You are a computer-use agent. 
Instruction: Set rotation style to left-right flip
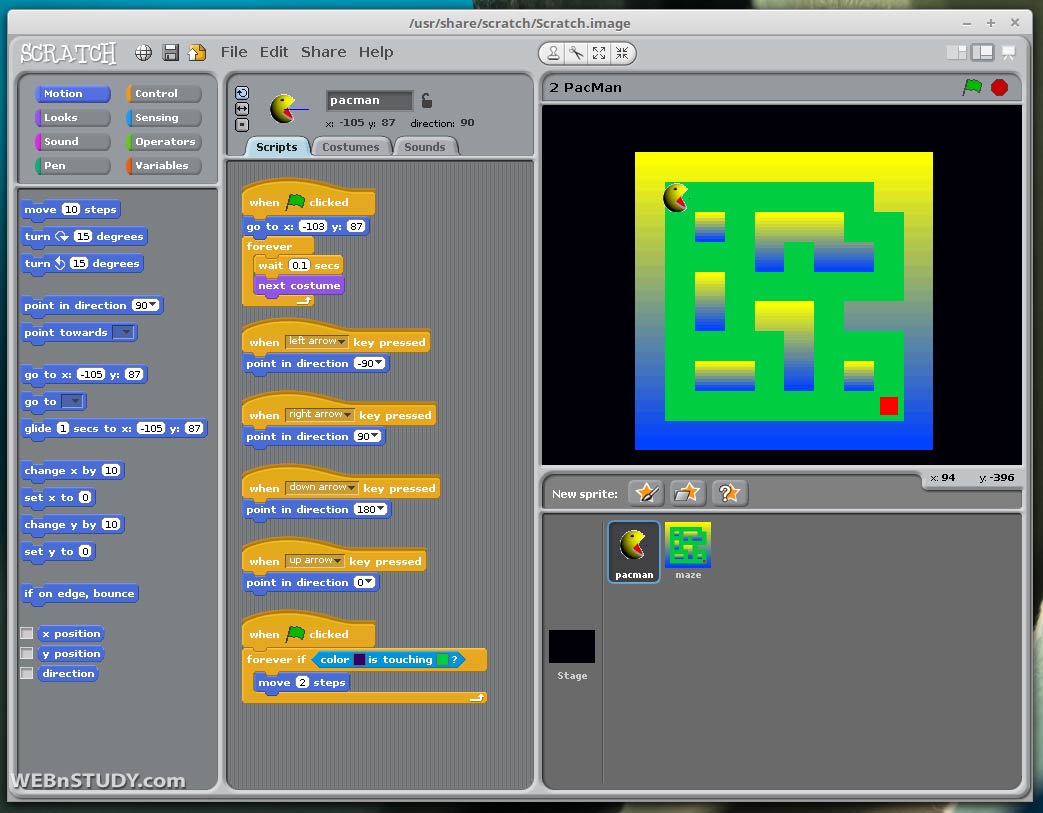(242, 108)
